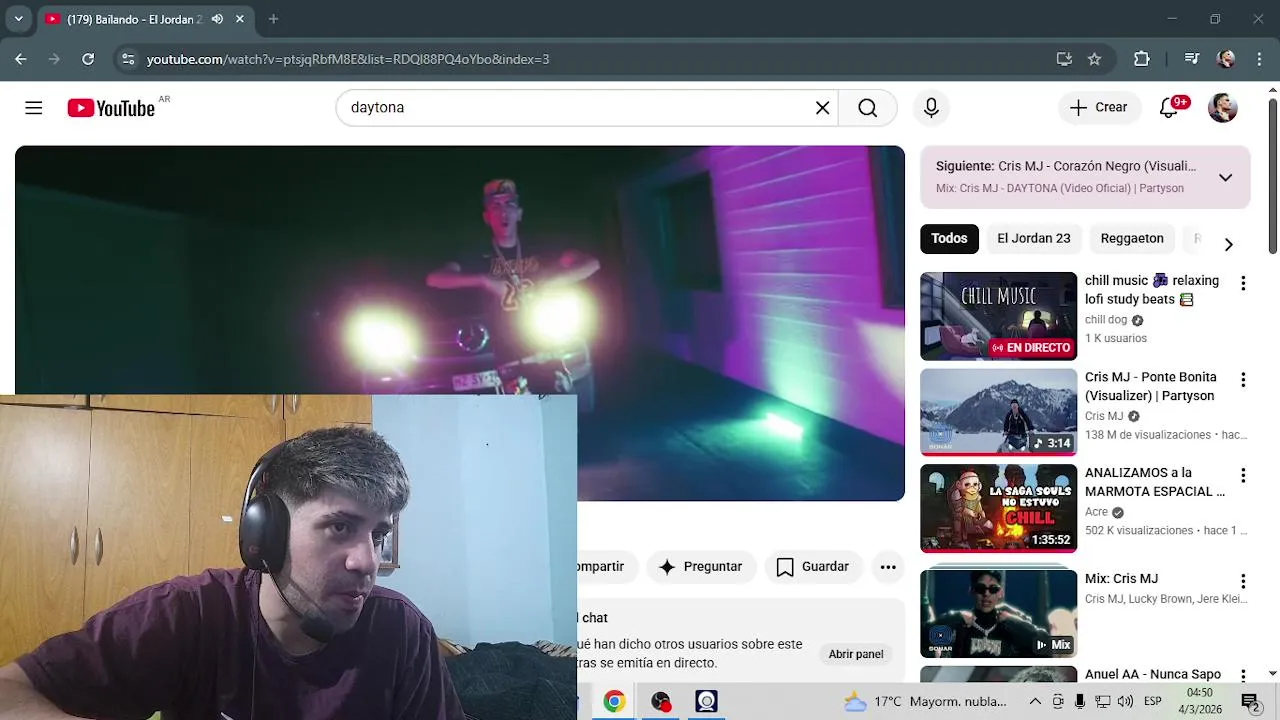
Task: Open options for 'ANALIZAMOS a la MARMOTA' video
Action: click(x=1243, y=476)
